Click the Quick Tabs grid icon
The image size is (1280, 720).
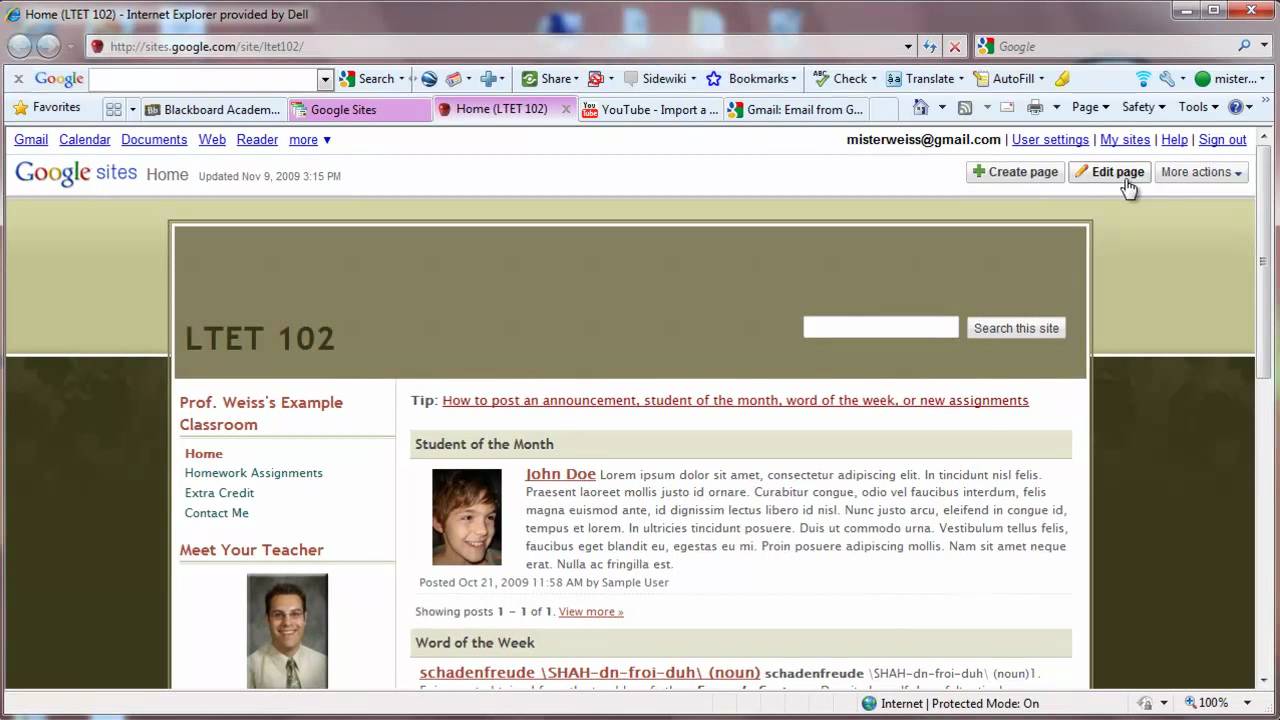(x=114, y=109)
